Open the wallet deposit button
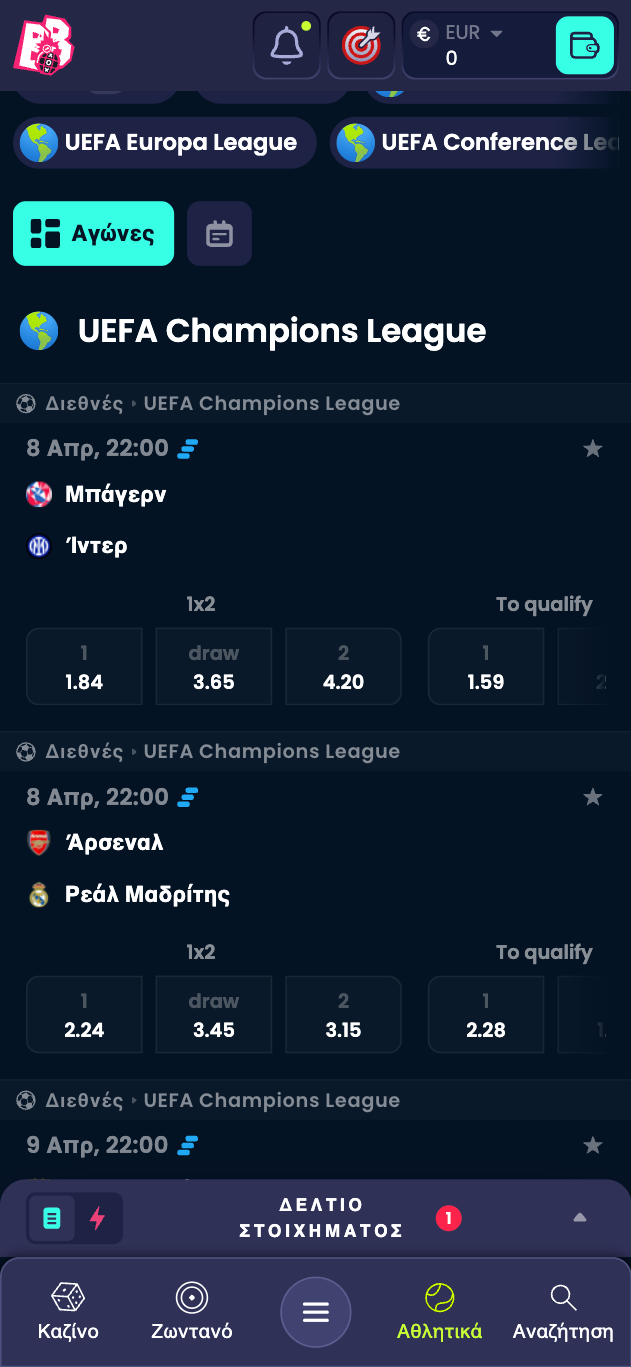Image resolution: width=631 pixels, height=1367 pixels. [x=584, y=45]
